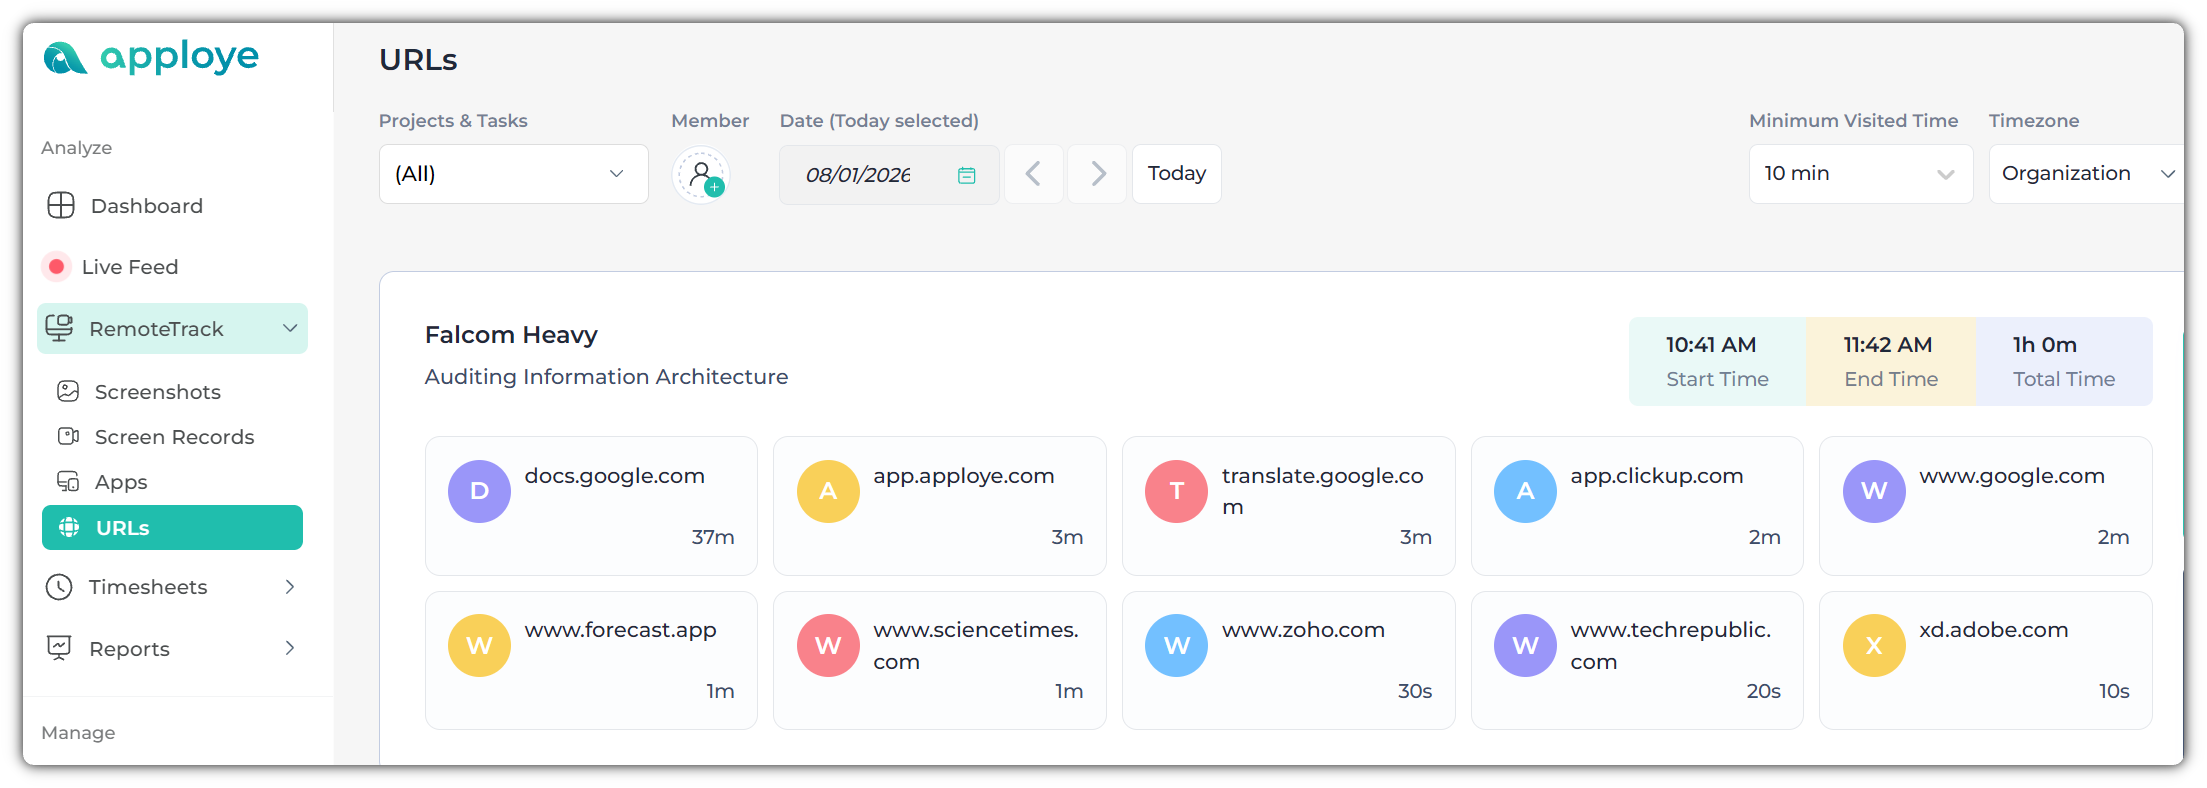
Task: Click the add member icon
Action: click(701, 175)
